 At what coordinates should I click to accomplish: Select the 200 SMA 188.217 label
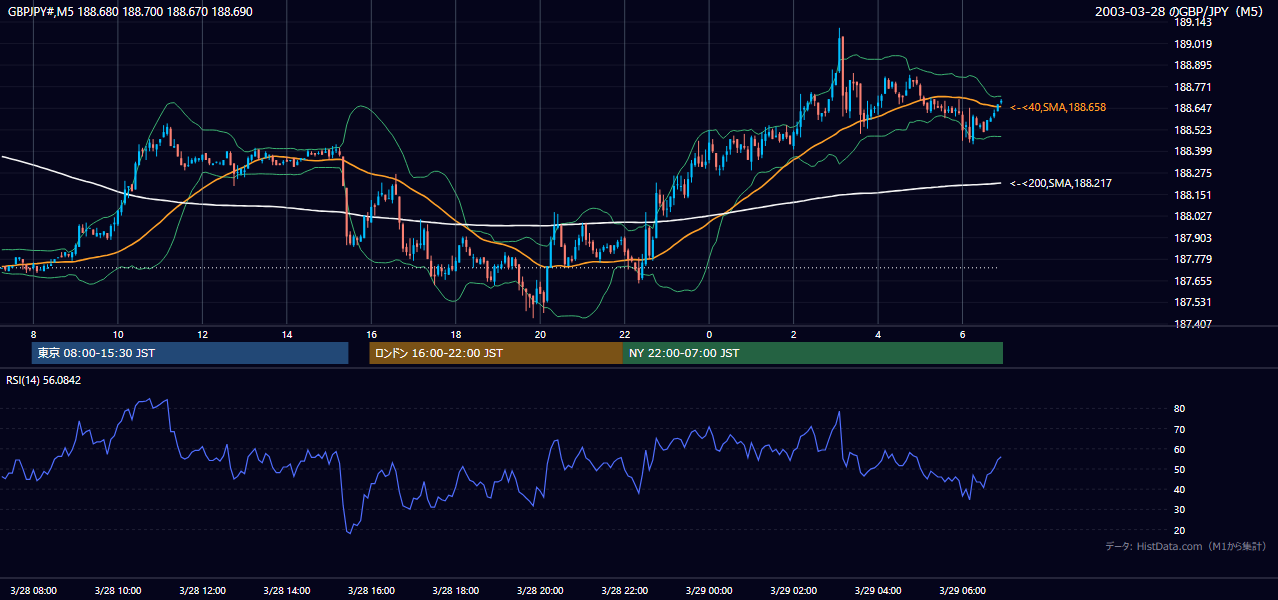coord(1061,183)
